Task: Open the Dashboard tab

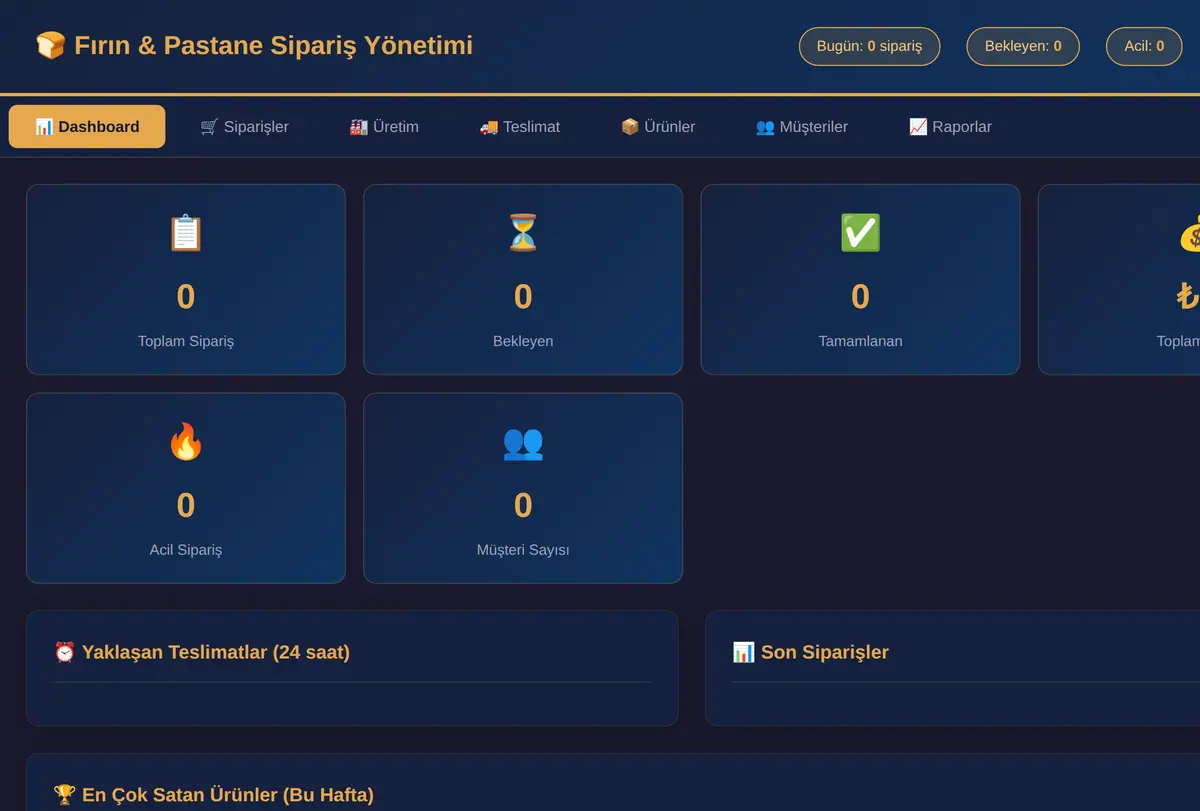Action: pyautogui.click(x=87, y=127)
